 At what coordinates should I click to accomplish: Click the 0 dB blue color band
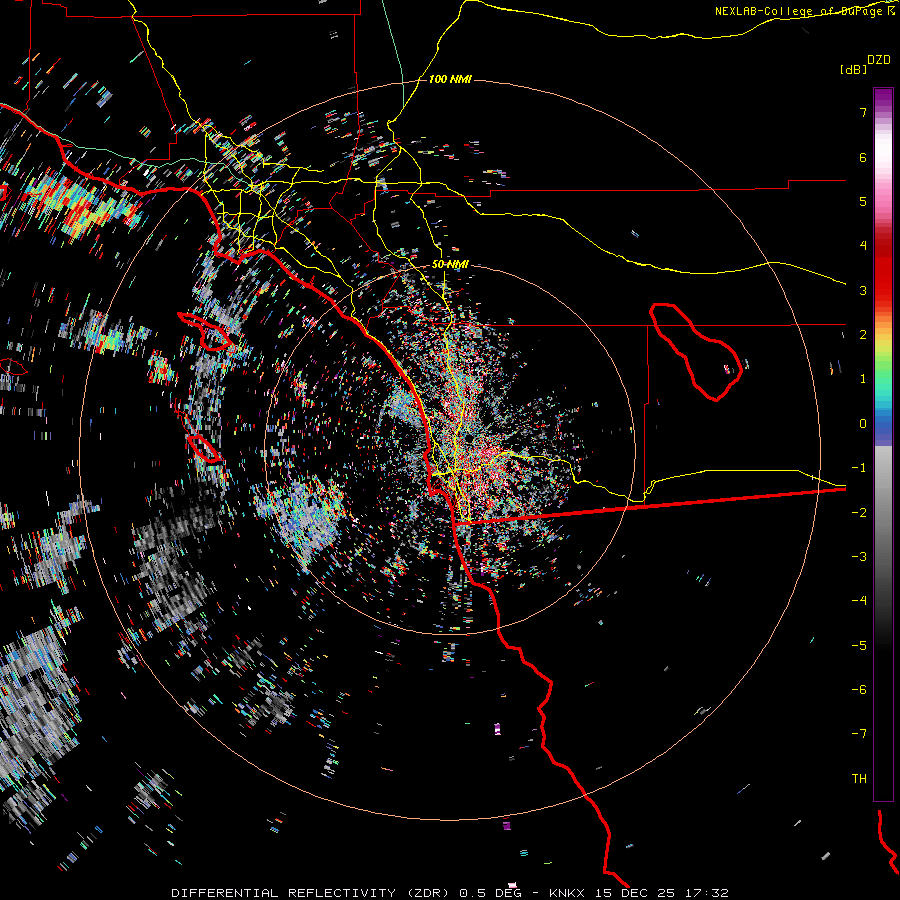(x=883, y=425)
